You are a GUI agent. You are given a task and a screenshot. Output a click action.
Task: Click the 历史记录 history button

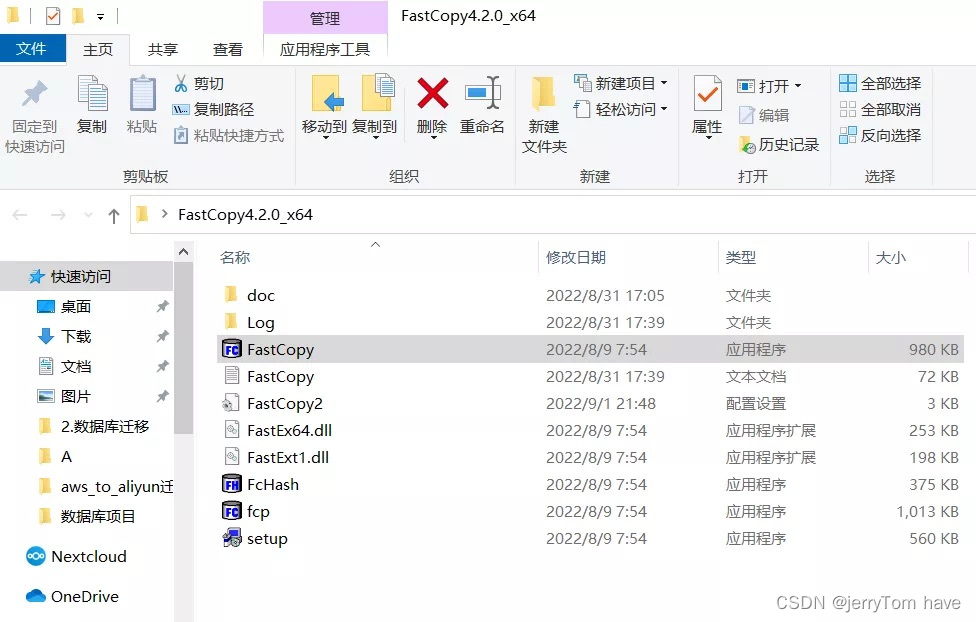click(x=779, y=144)
